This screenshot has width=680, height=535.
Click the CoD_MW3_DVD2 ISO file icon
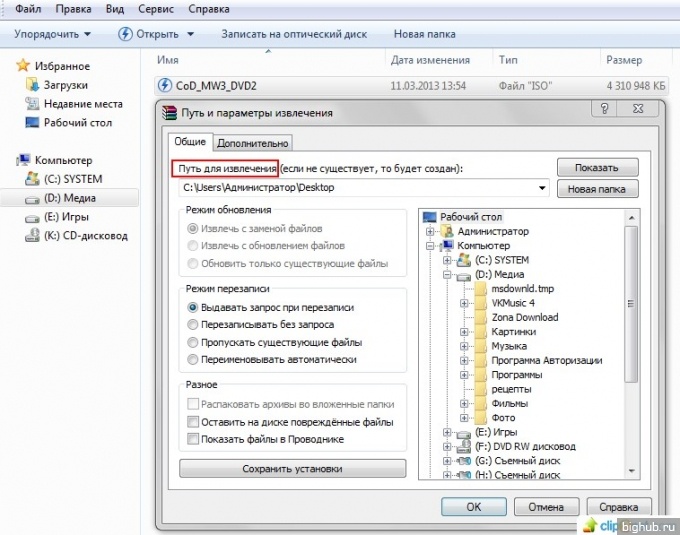tap(165, 86)
